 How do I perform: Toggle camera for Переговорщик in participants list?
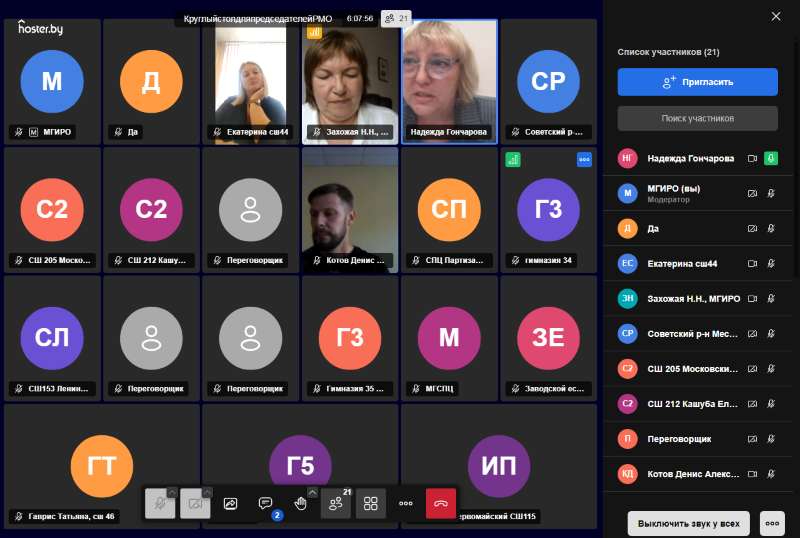coord(752,439)
